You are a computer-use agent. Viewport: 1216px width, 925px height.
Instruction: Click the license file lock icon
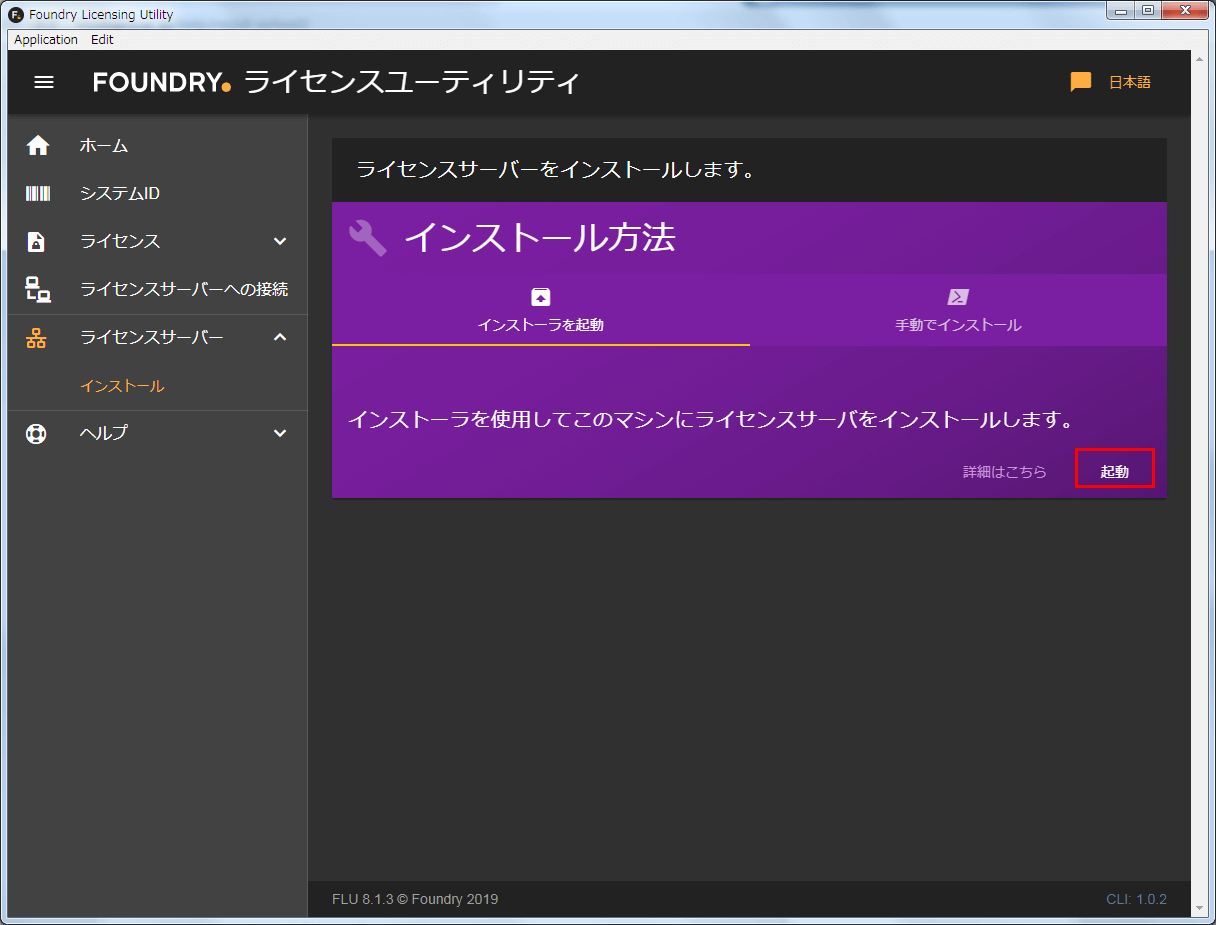pyautogui.click(x=37, y=242)
